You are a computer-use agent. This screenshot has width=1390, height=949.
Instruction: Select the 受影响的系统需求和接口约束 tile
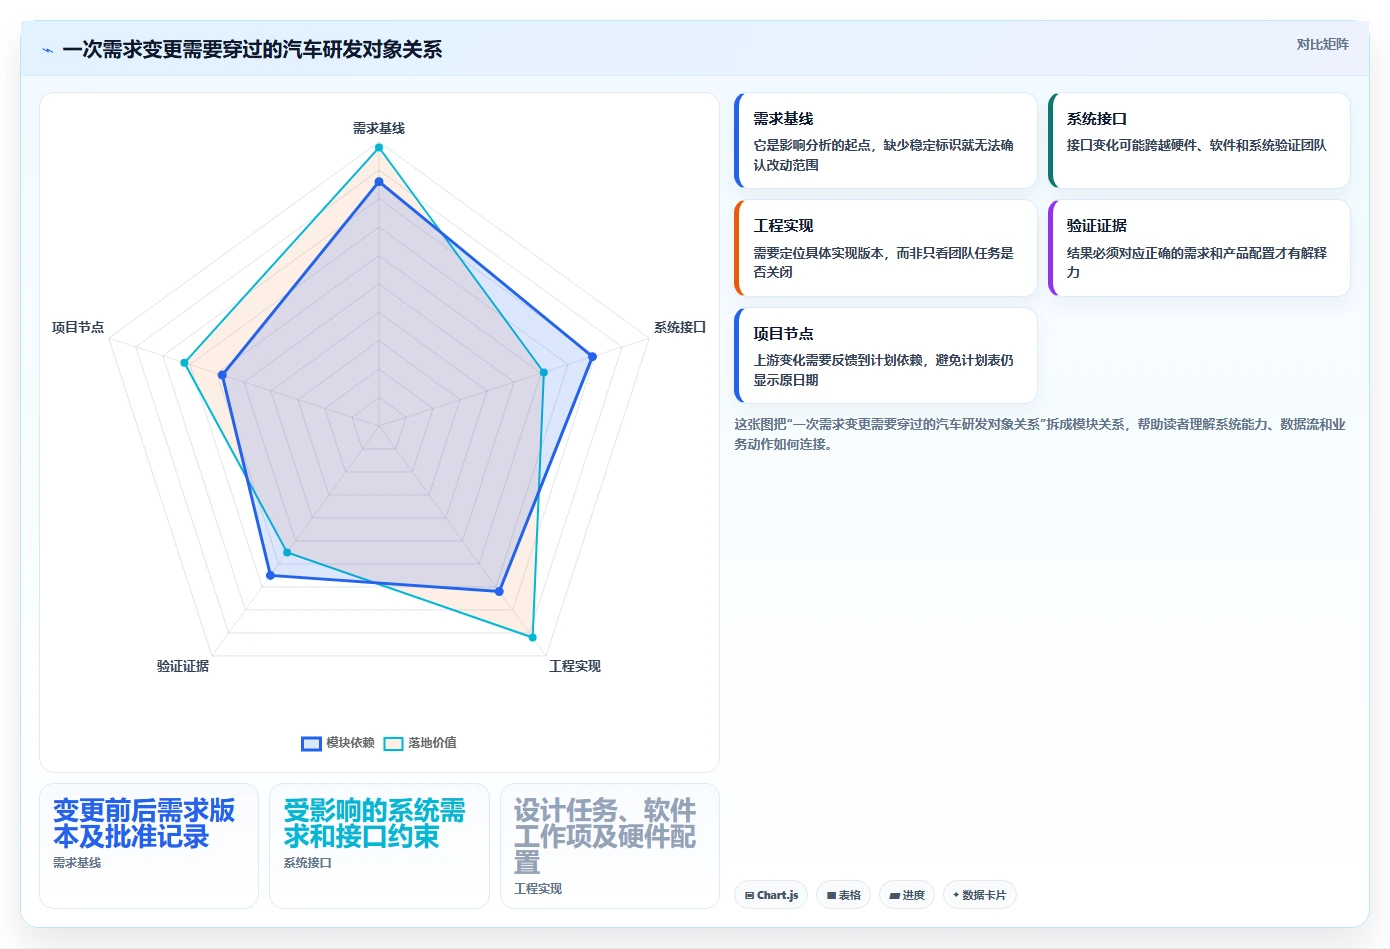379,846
